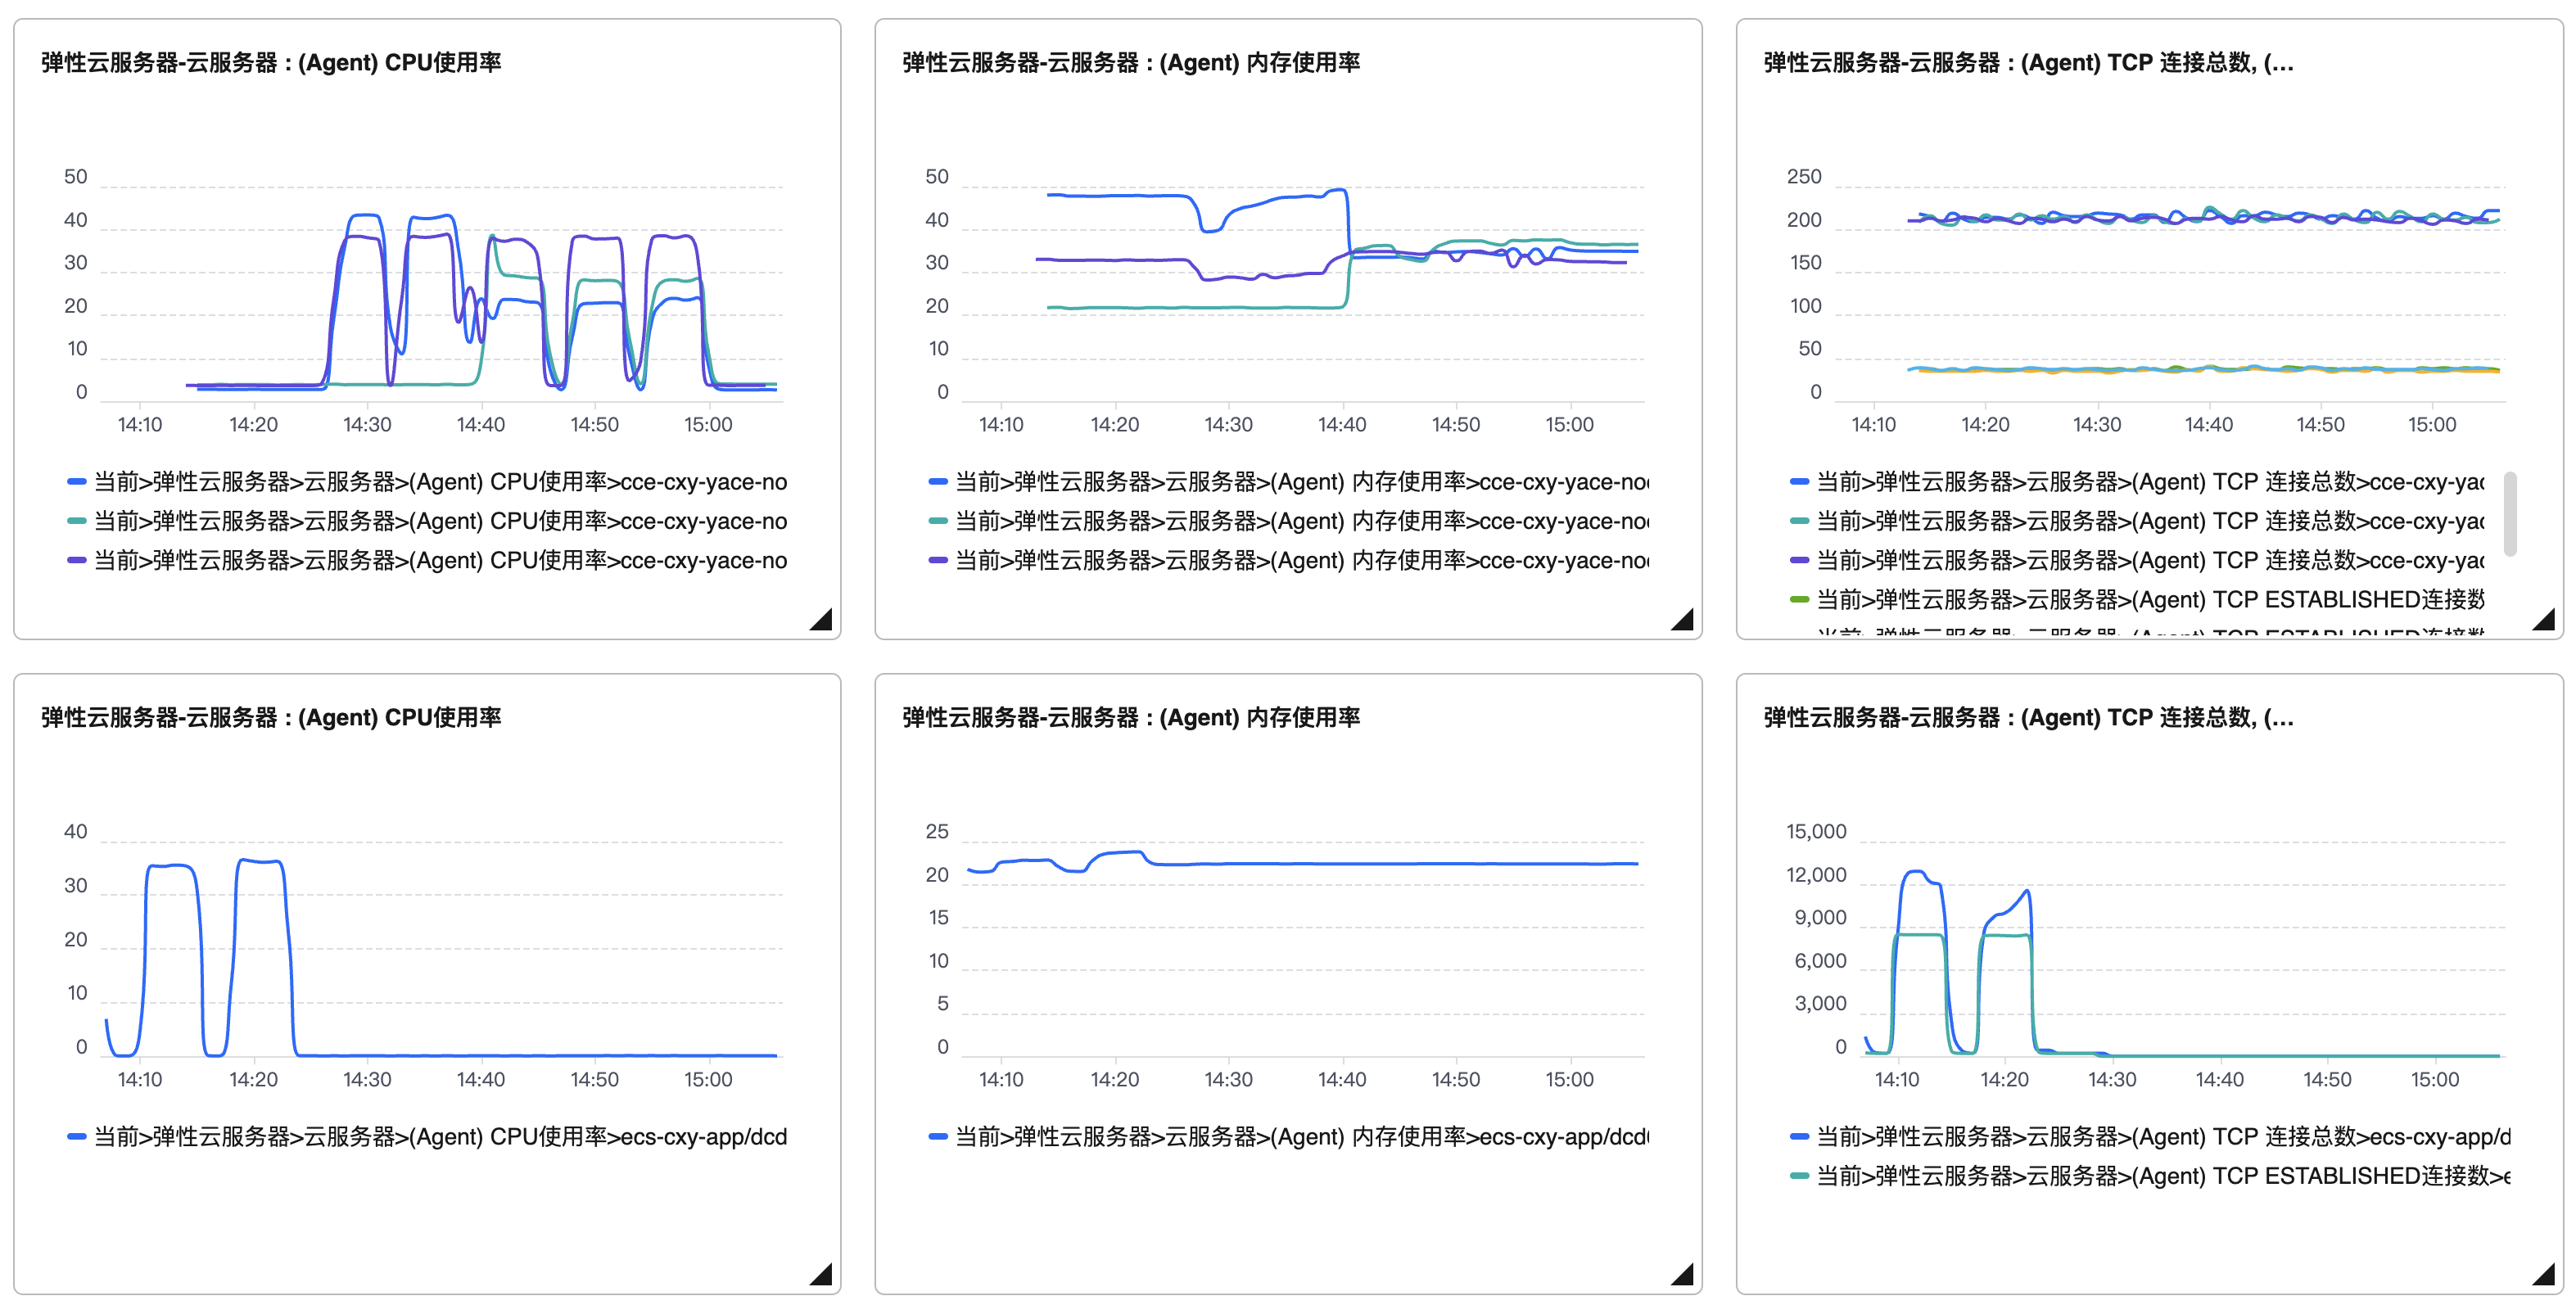This screenshot has width=2576, height=1305.
Task: Click truncated title of top-right TCP panel
Action: point(2028,63)
